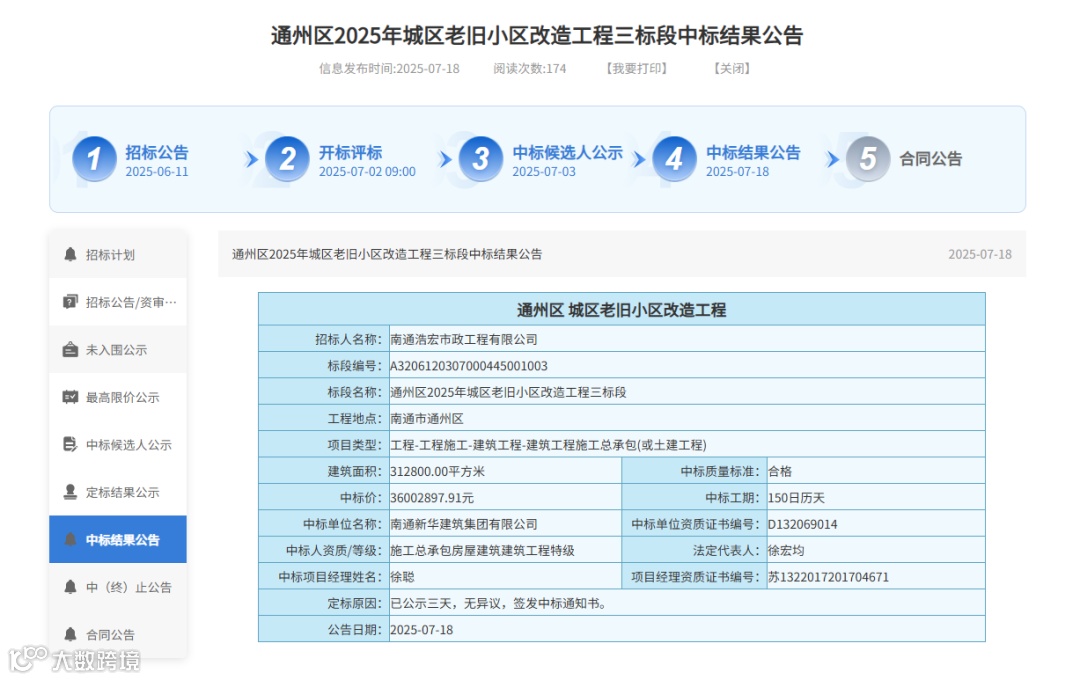1080x680 pixels.
Task: Click the 【关闭】 close link
Action: pyautogui.click(x=731, y=68)
